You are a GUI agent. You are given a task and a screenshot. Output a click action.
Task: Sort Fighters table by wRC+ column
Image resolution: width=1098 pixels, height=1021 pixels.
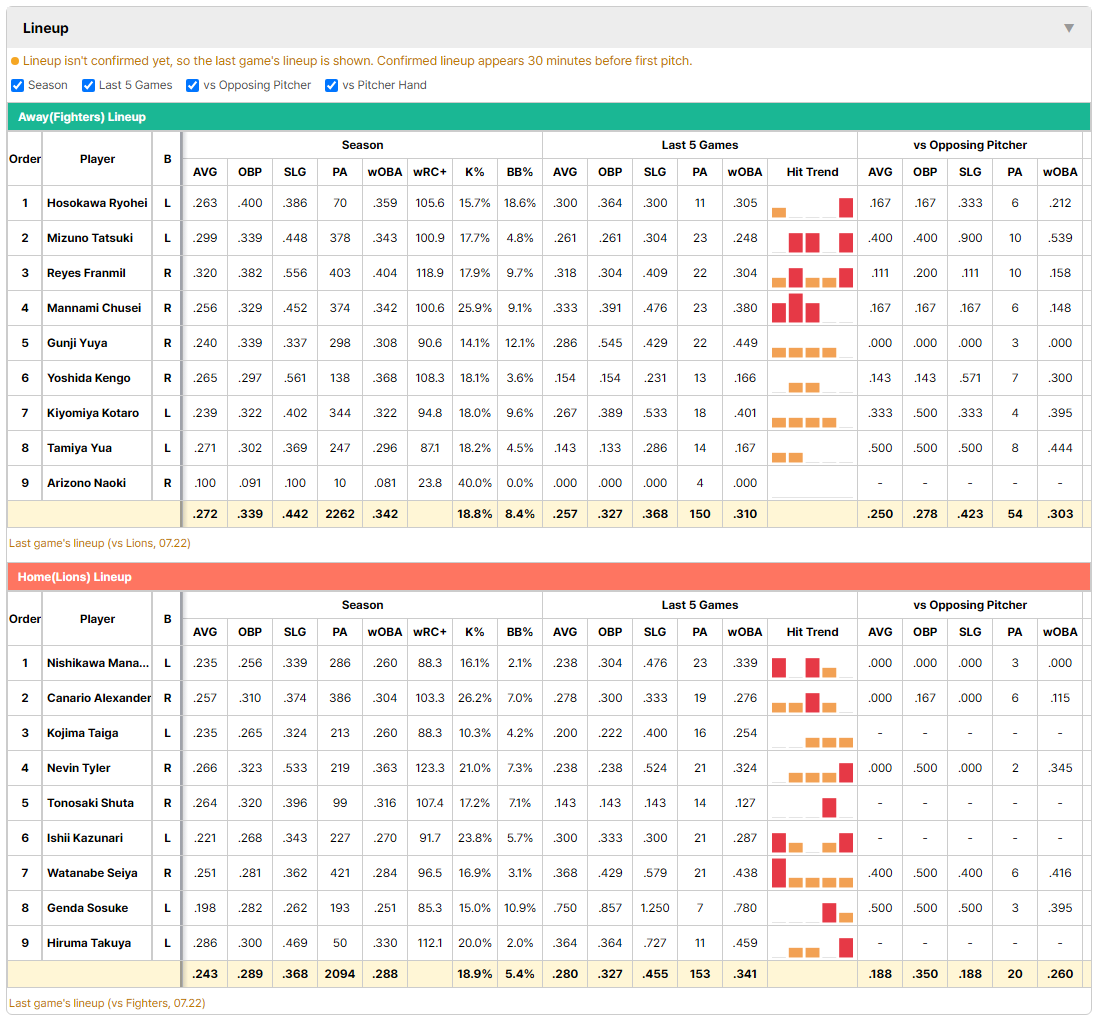[429, 172]
